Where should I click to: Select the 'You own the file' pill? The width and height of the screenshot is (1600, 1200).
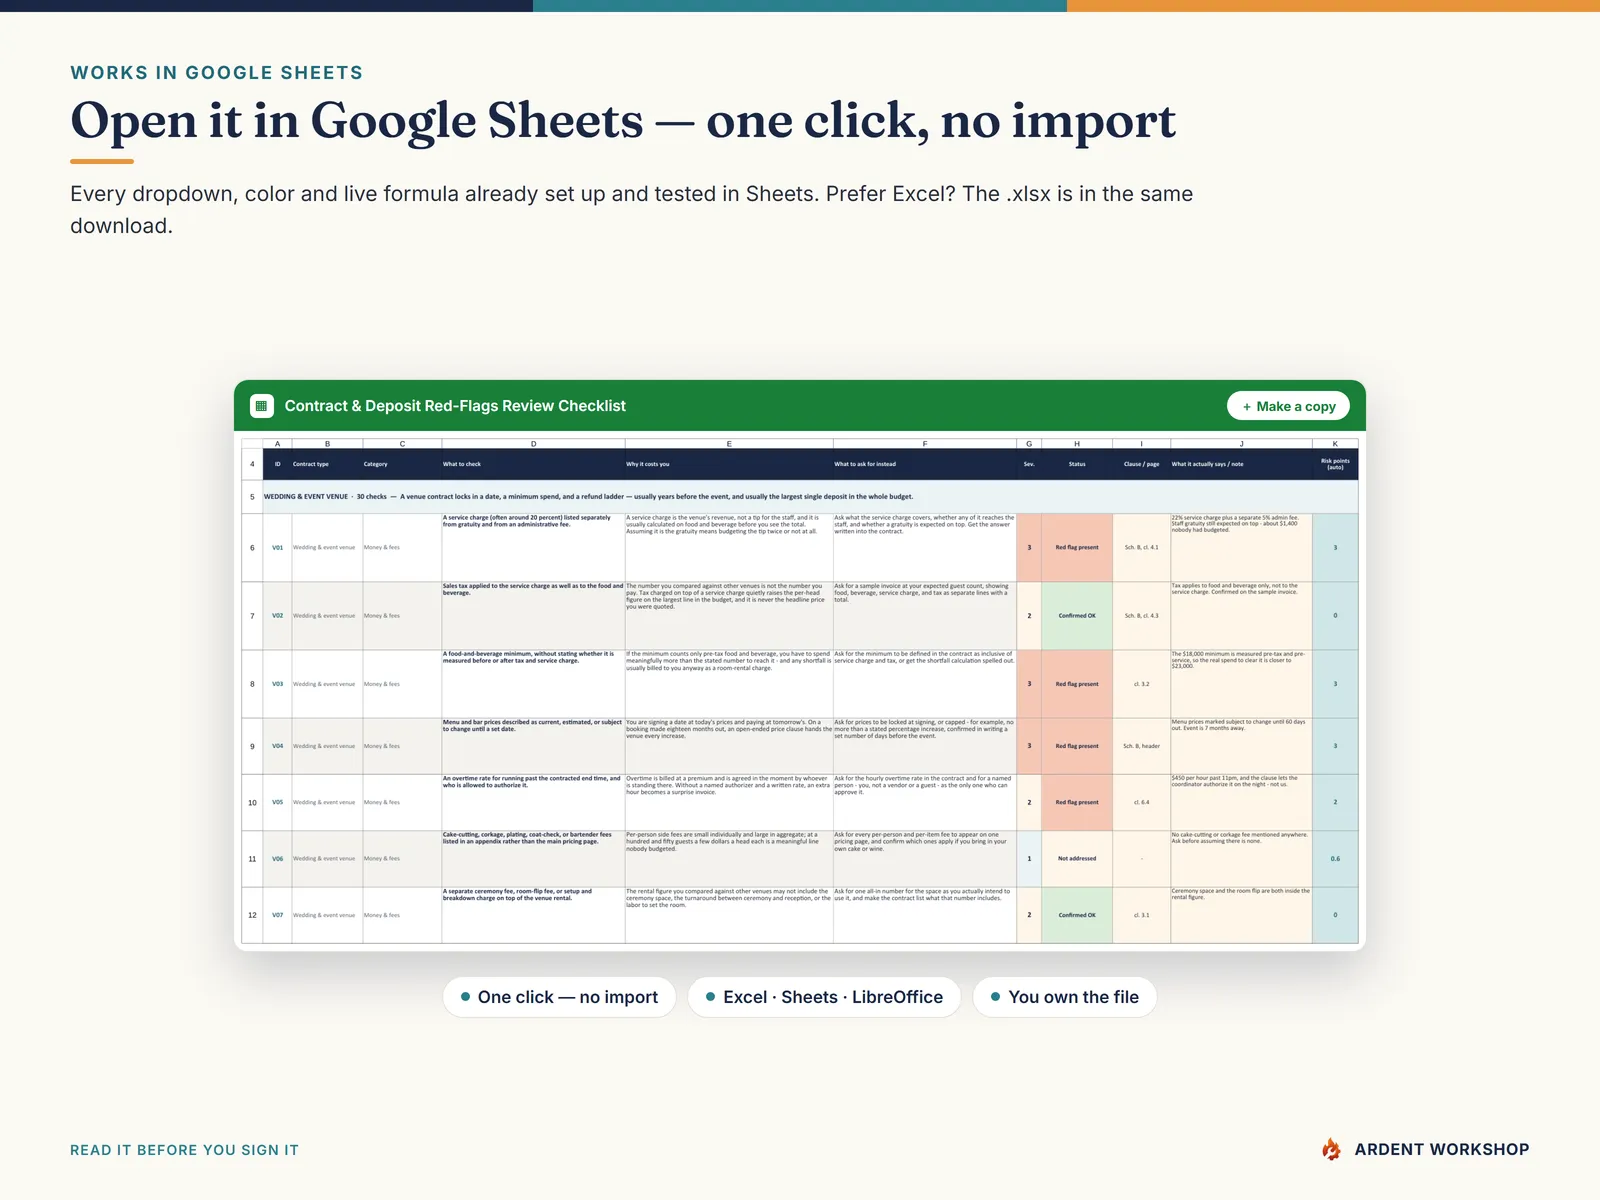click(x=1064, y=997)
